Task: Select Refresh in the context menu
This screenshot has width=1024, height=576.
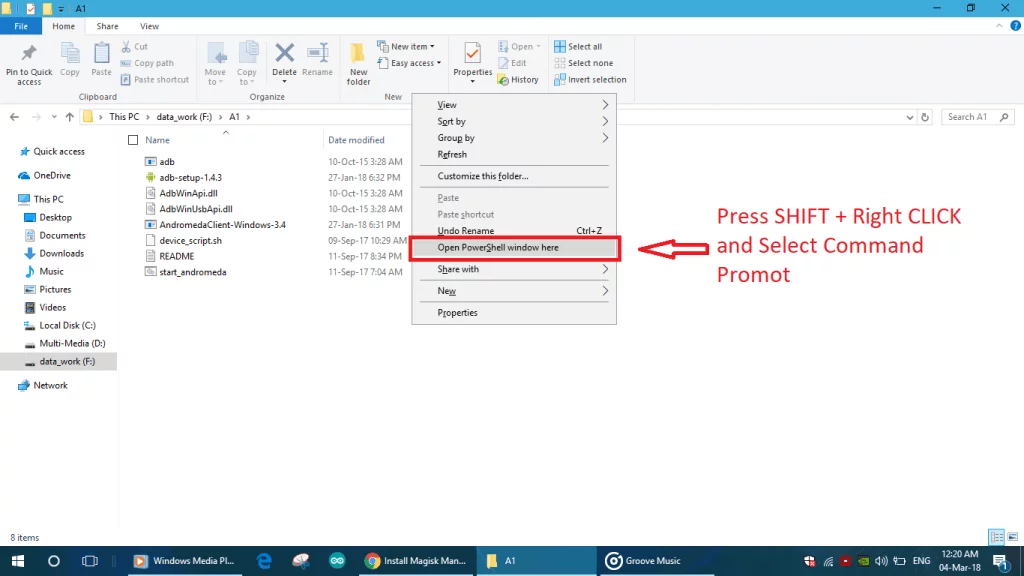Action: click(452, 154)
